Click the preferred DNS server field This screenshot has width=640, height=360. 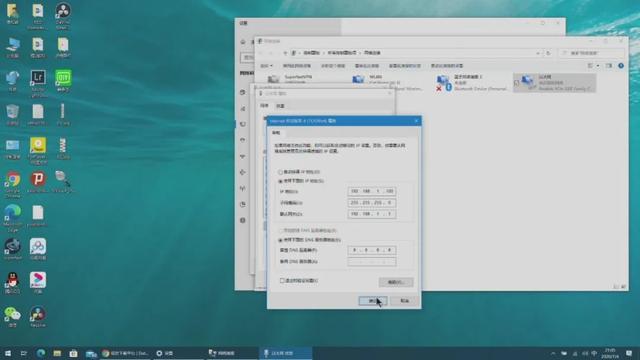pyautogui.click(x=372, y=250)
